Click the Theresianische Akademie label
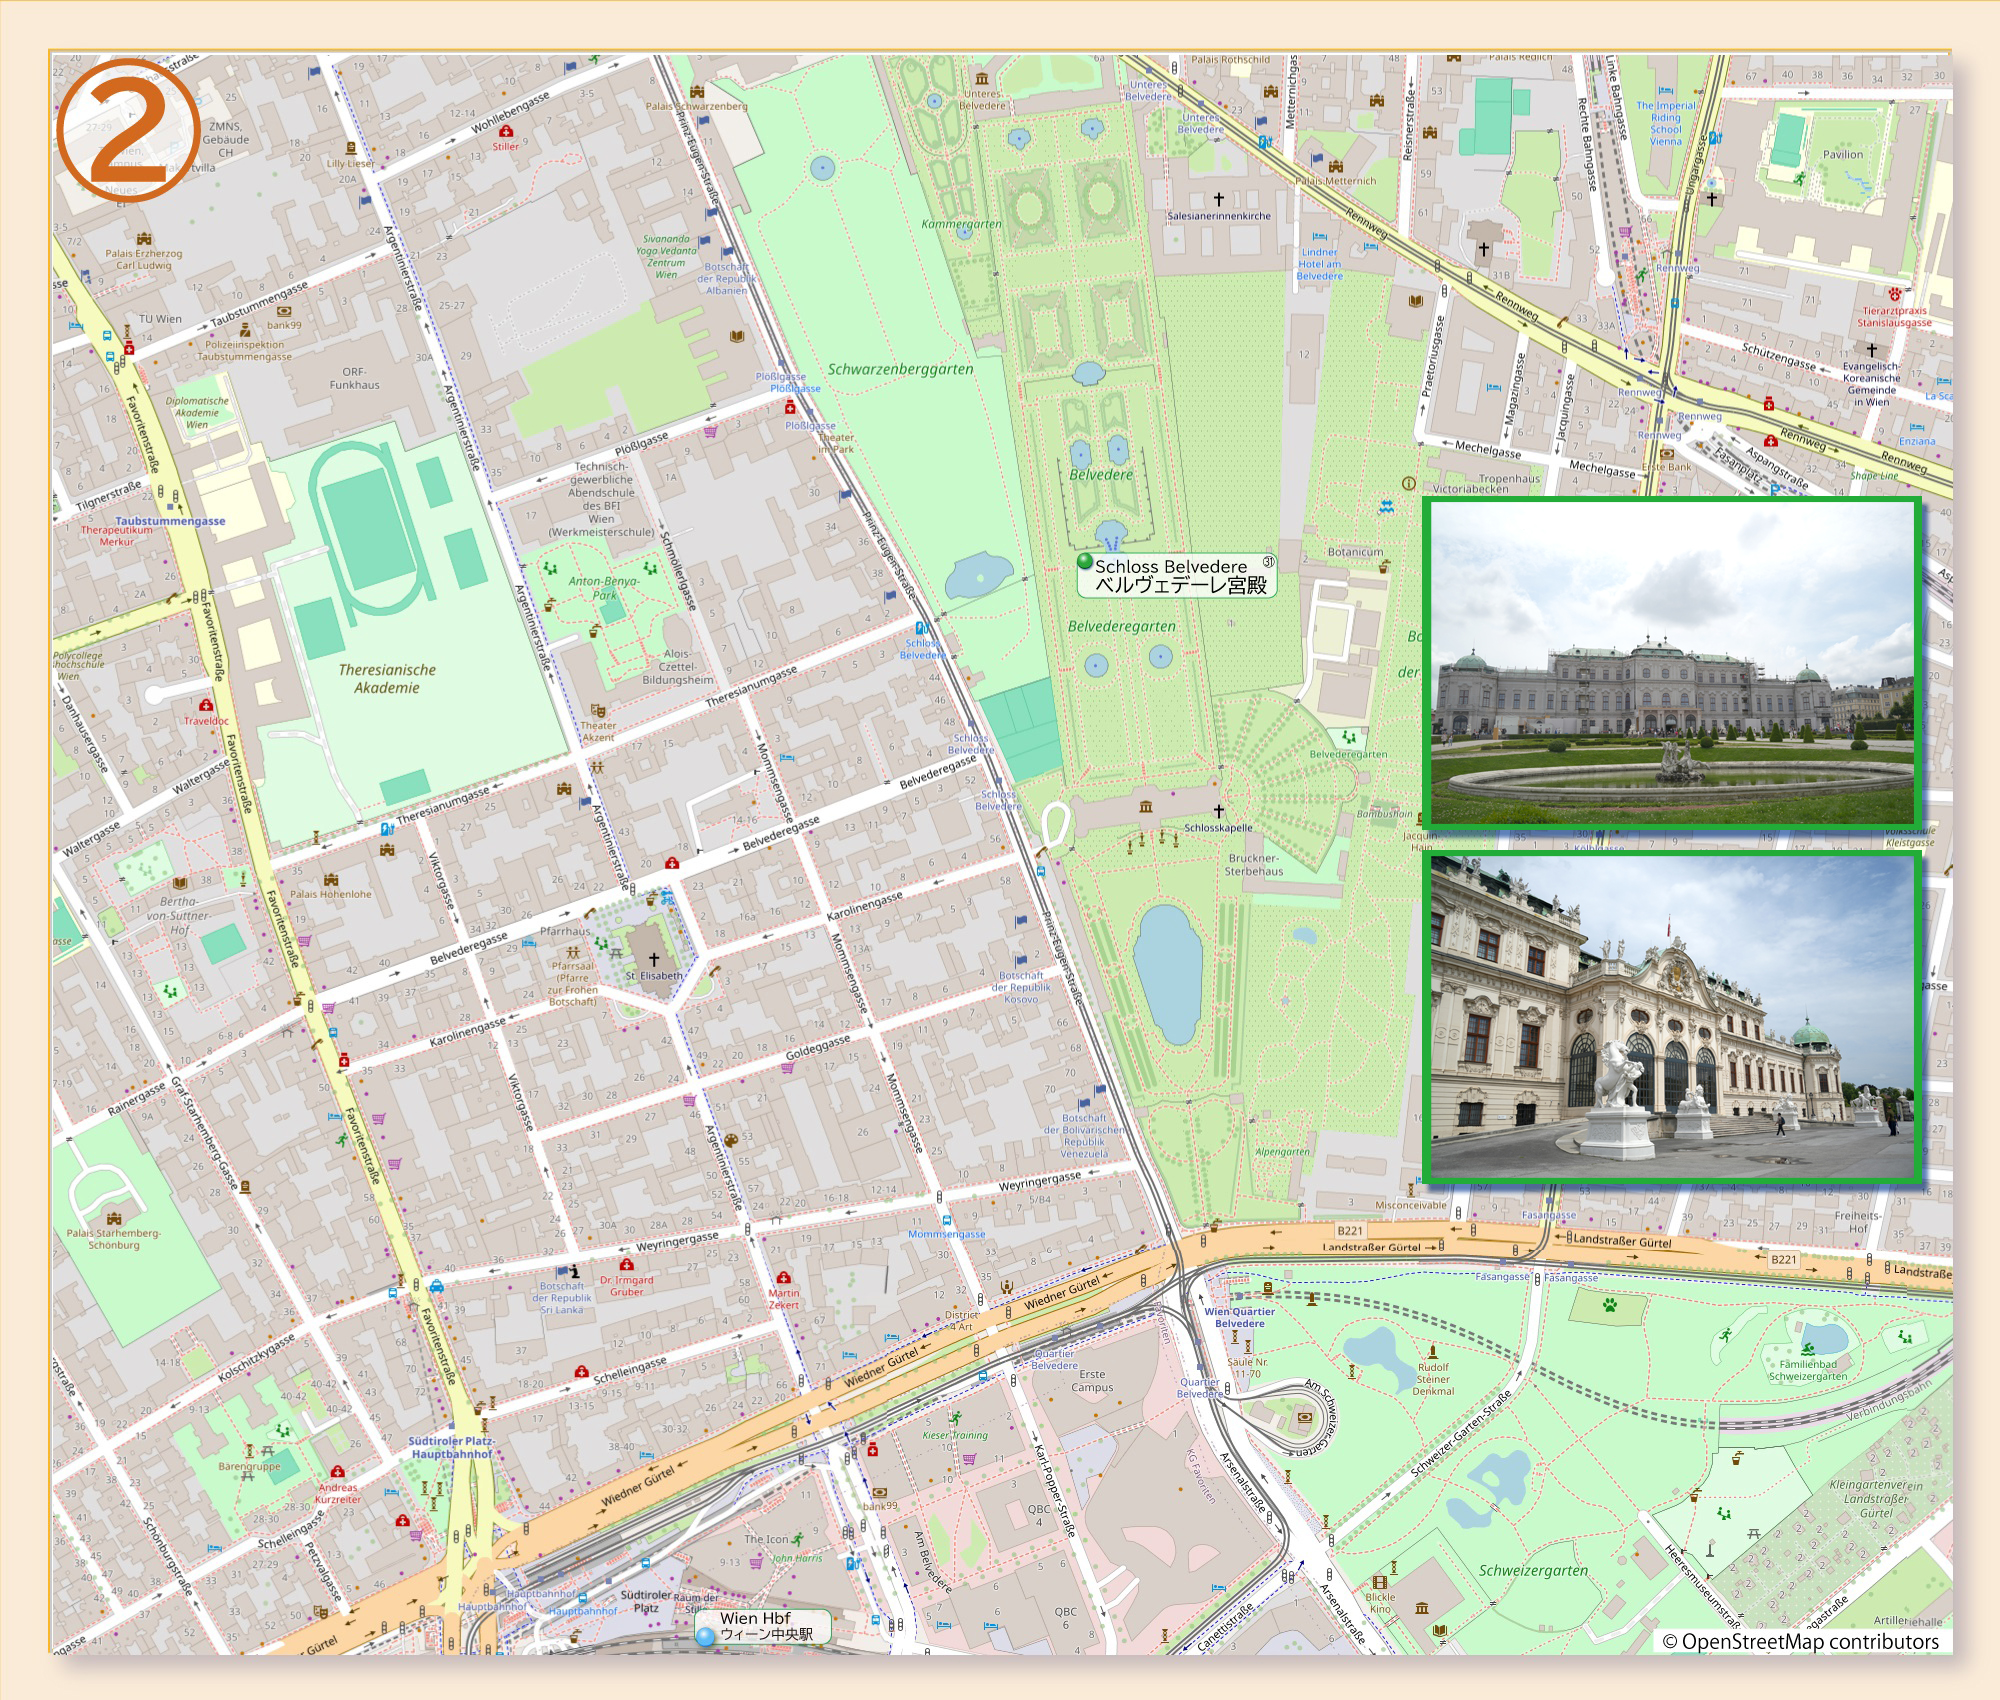Viewport: 2000px width, 1700px height. pos(387,679)
